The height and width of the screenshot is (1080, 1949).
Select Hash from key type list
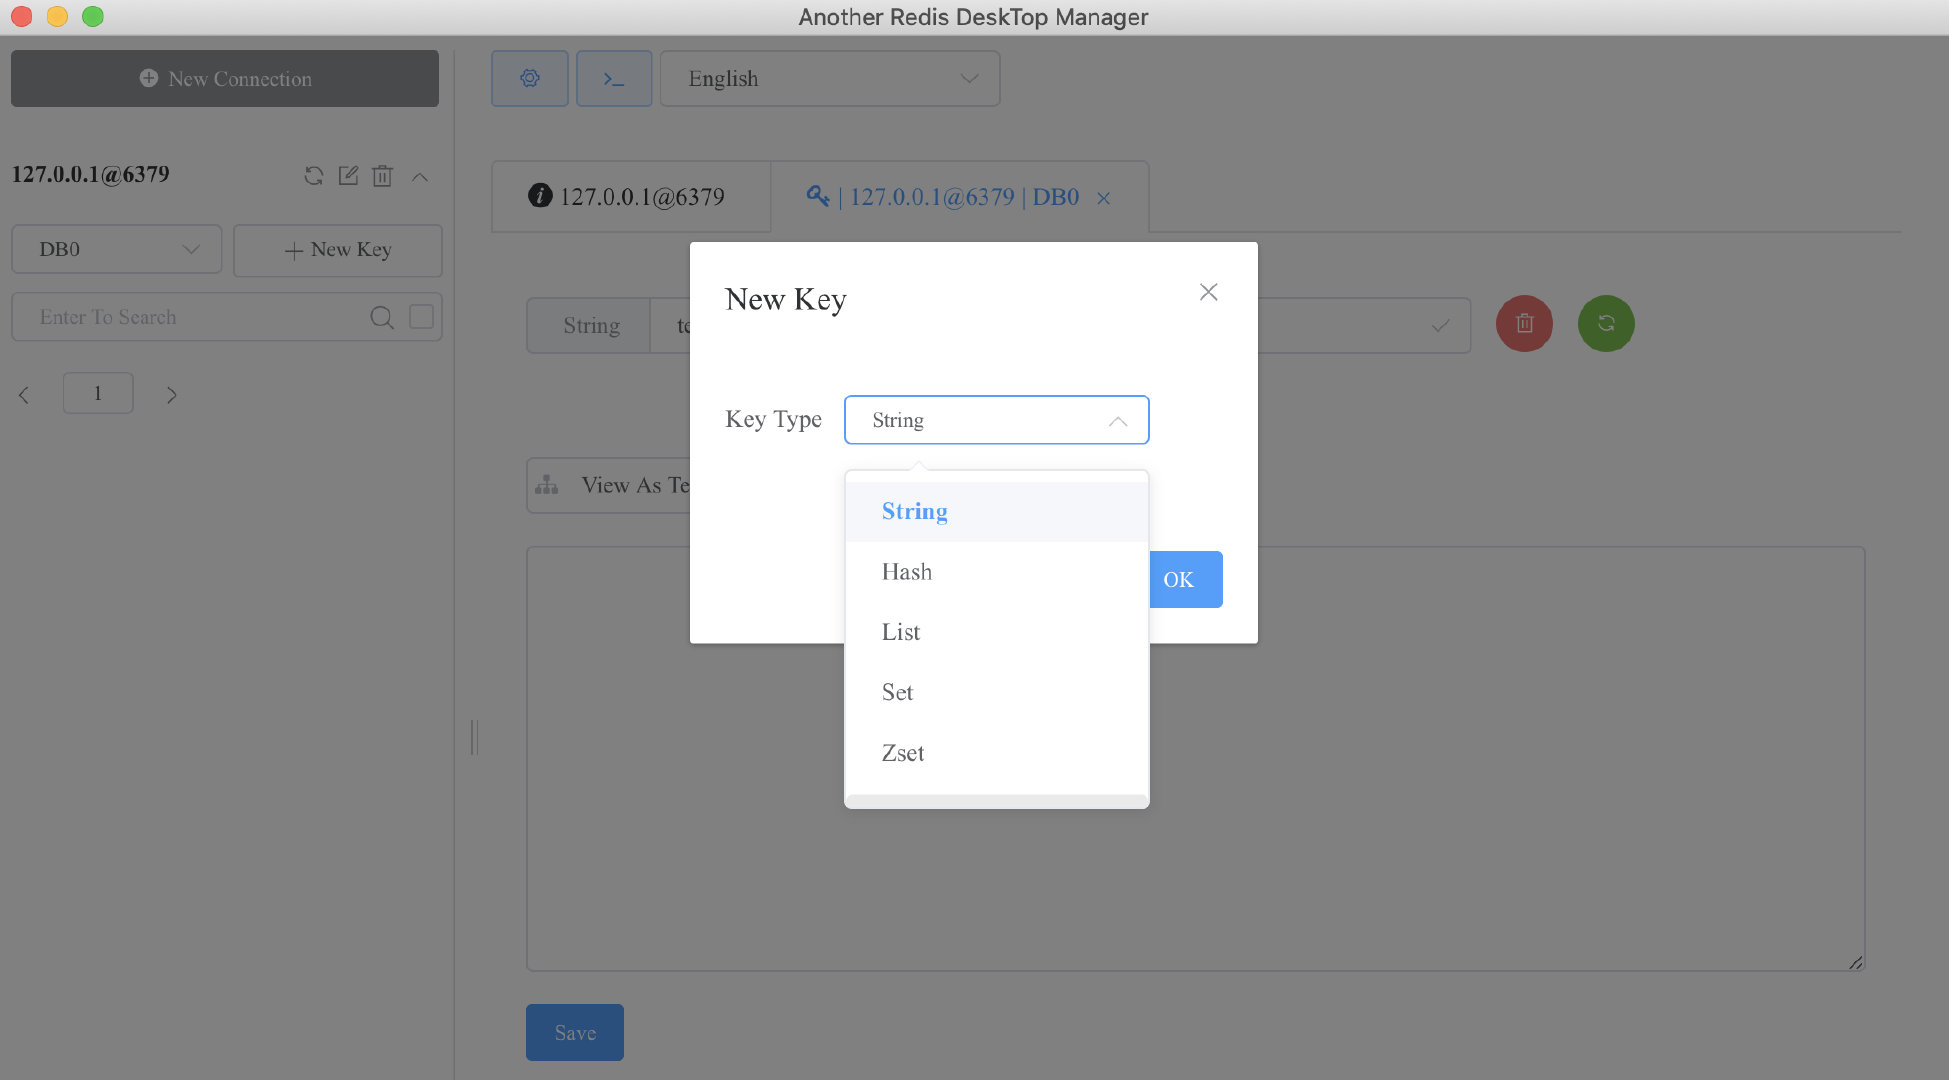coord(907,572)
